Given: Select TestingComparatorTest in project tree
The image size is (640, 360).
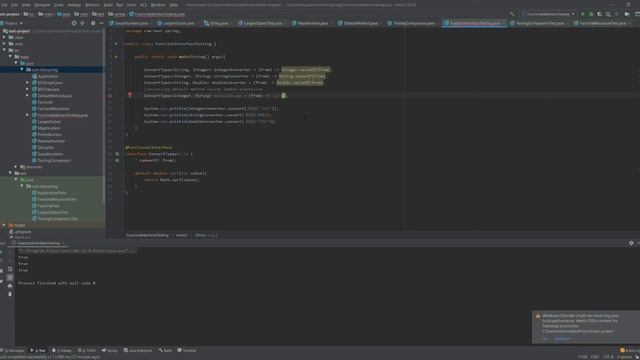Looking at the screenshot, I should [58, 219].
